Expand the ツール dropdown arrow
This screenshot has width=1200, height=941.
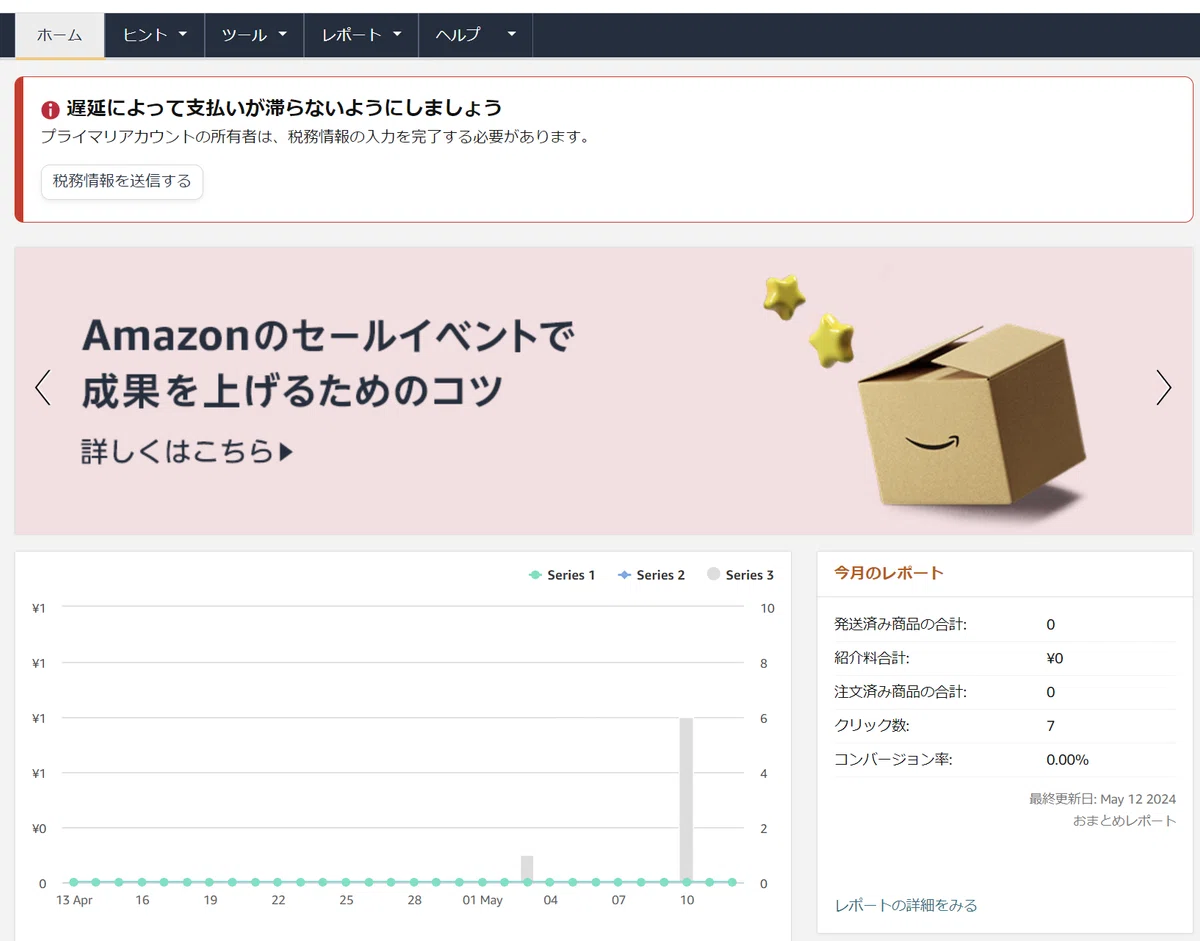tap(282, 34)
